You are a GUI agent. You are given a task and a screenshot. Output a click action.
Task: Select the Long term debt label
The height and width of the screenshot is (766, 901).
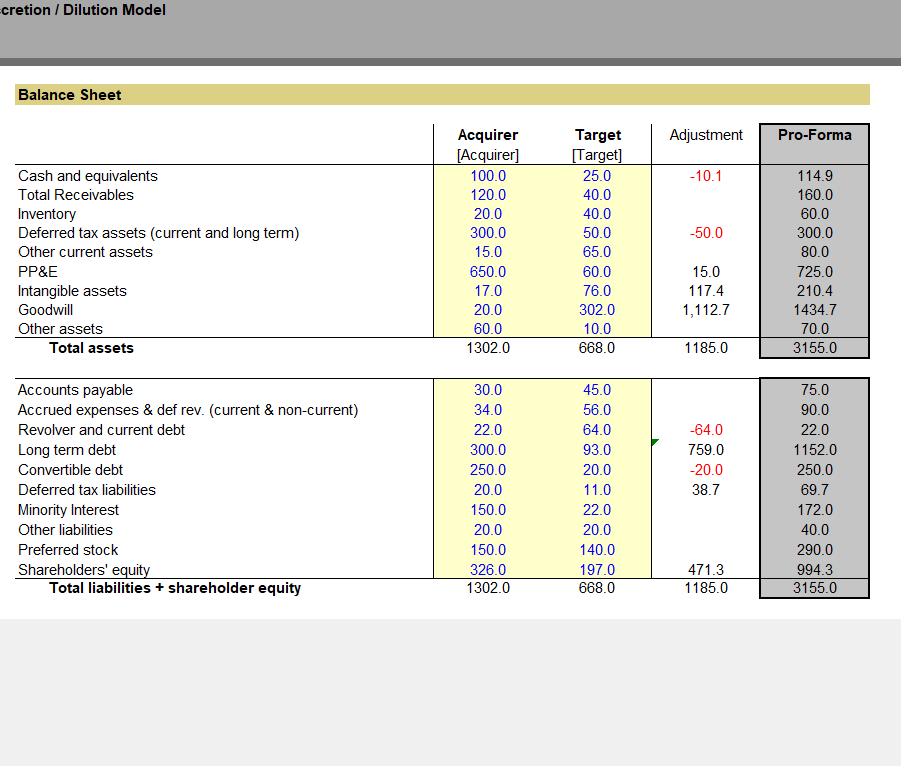(x=67, y=450)
